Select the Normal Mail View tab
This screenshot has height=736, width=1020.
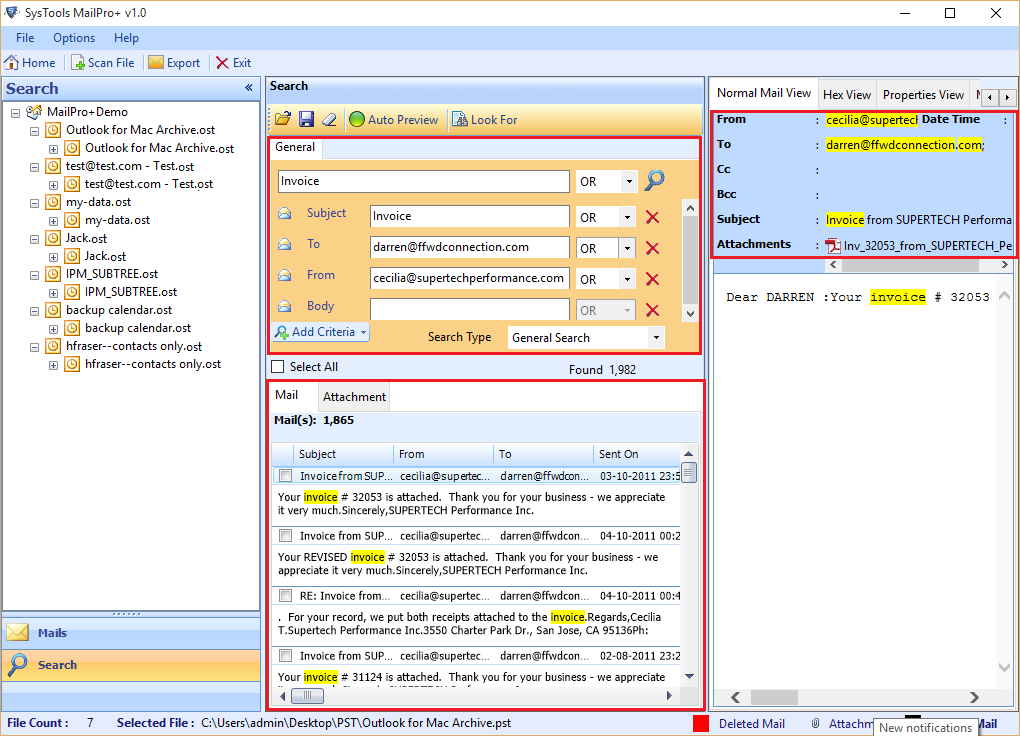pos(764,93)
